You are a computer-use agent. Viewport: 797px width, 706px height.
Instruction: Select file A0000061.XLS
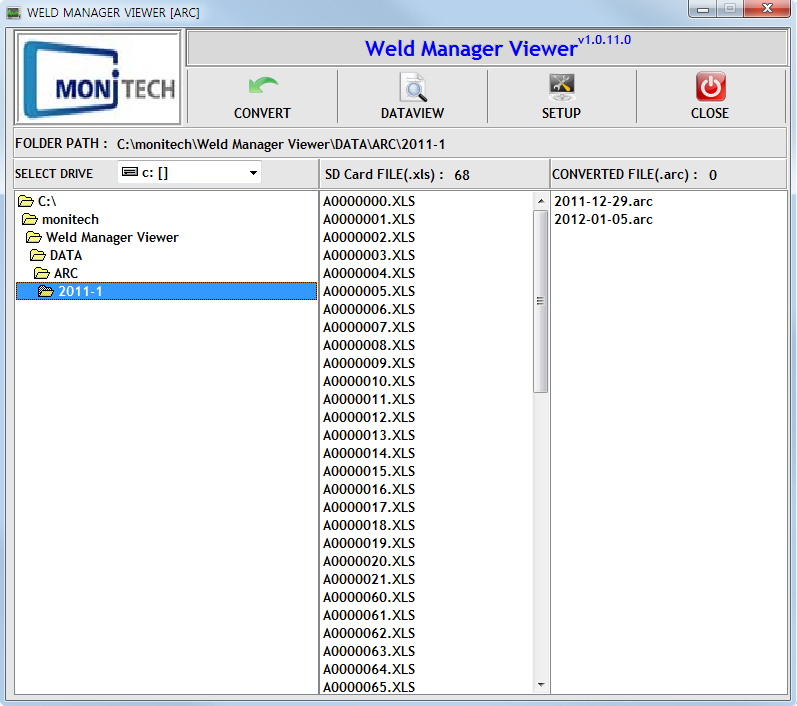369,616
